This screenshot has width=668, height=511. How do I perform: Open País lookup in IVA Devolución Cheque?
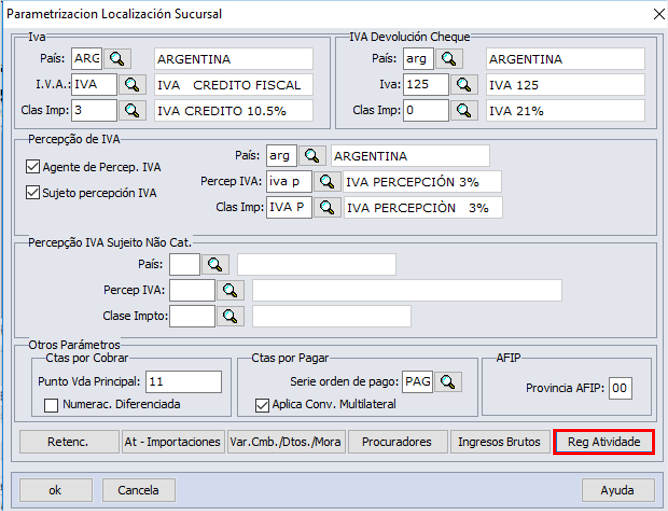pyautogui.click(x=449, y=59)
